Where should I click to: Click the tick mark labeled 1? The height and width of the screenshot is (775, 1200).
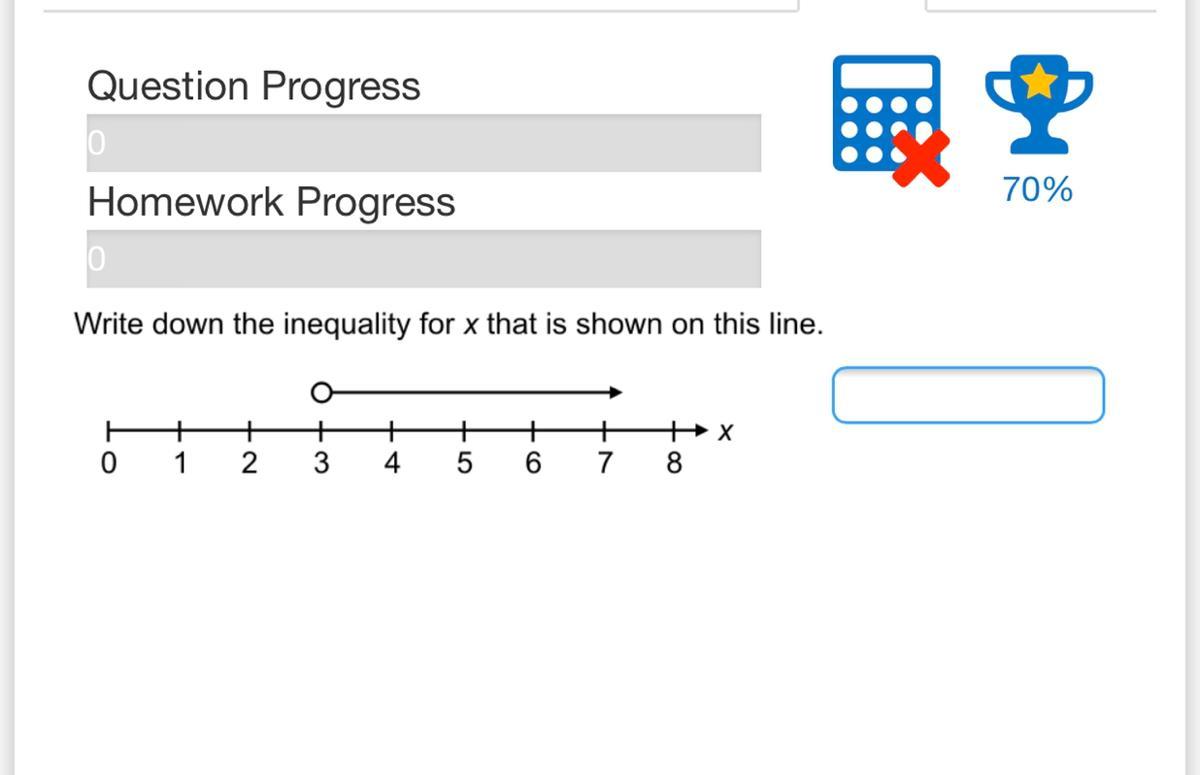tap(180, 432)
